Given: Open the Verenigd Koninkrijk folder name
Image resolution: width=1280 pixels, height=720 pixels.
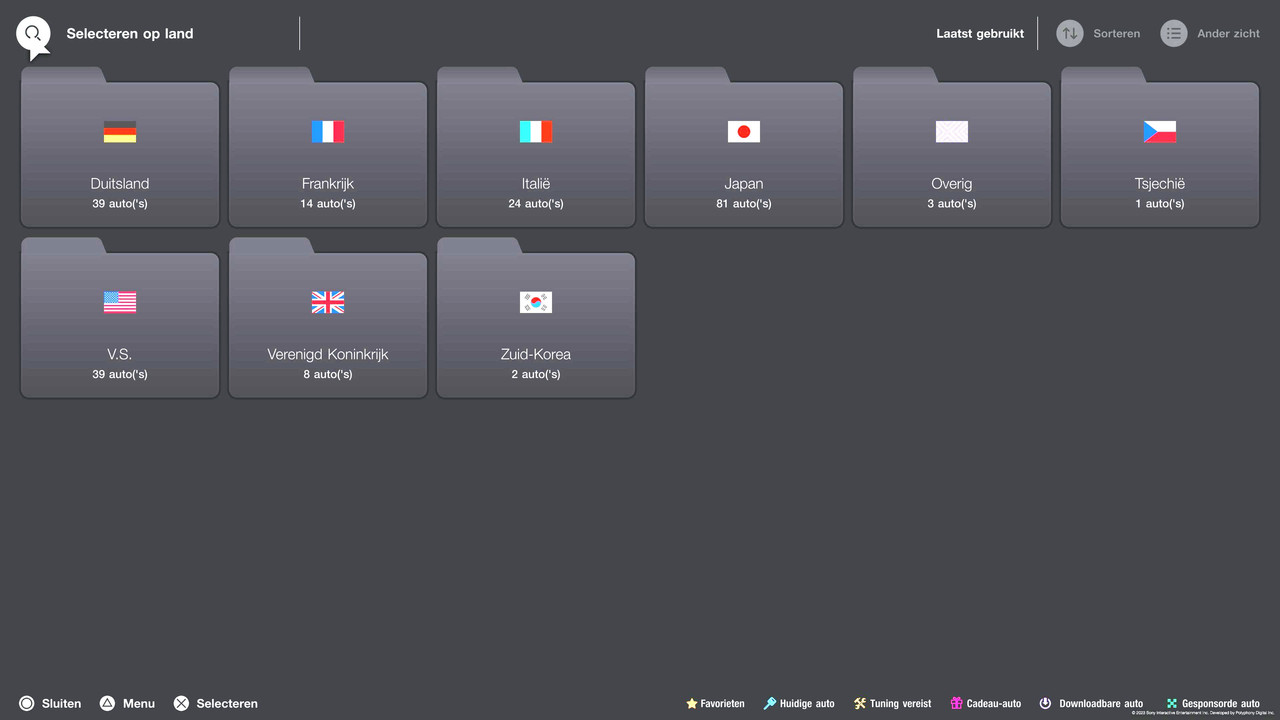Looking at the screenshot, I should tap(328, 354).
